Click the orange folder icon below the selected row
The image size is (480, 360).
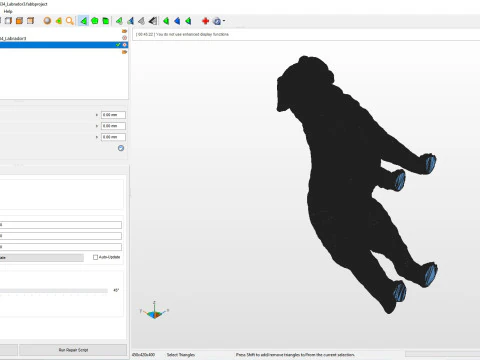pos(124,52)
